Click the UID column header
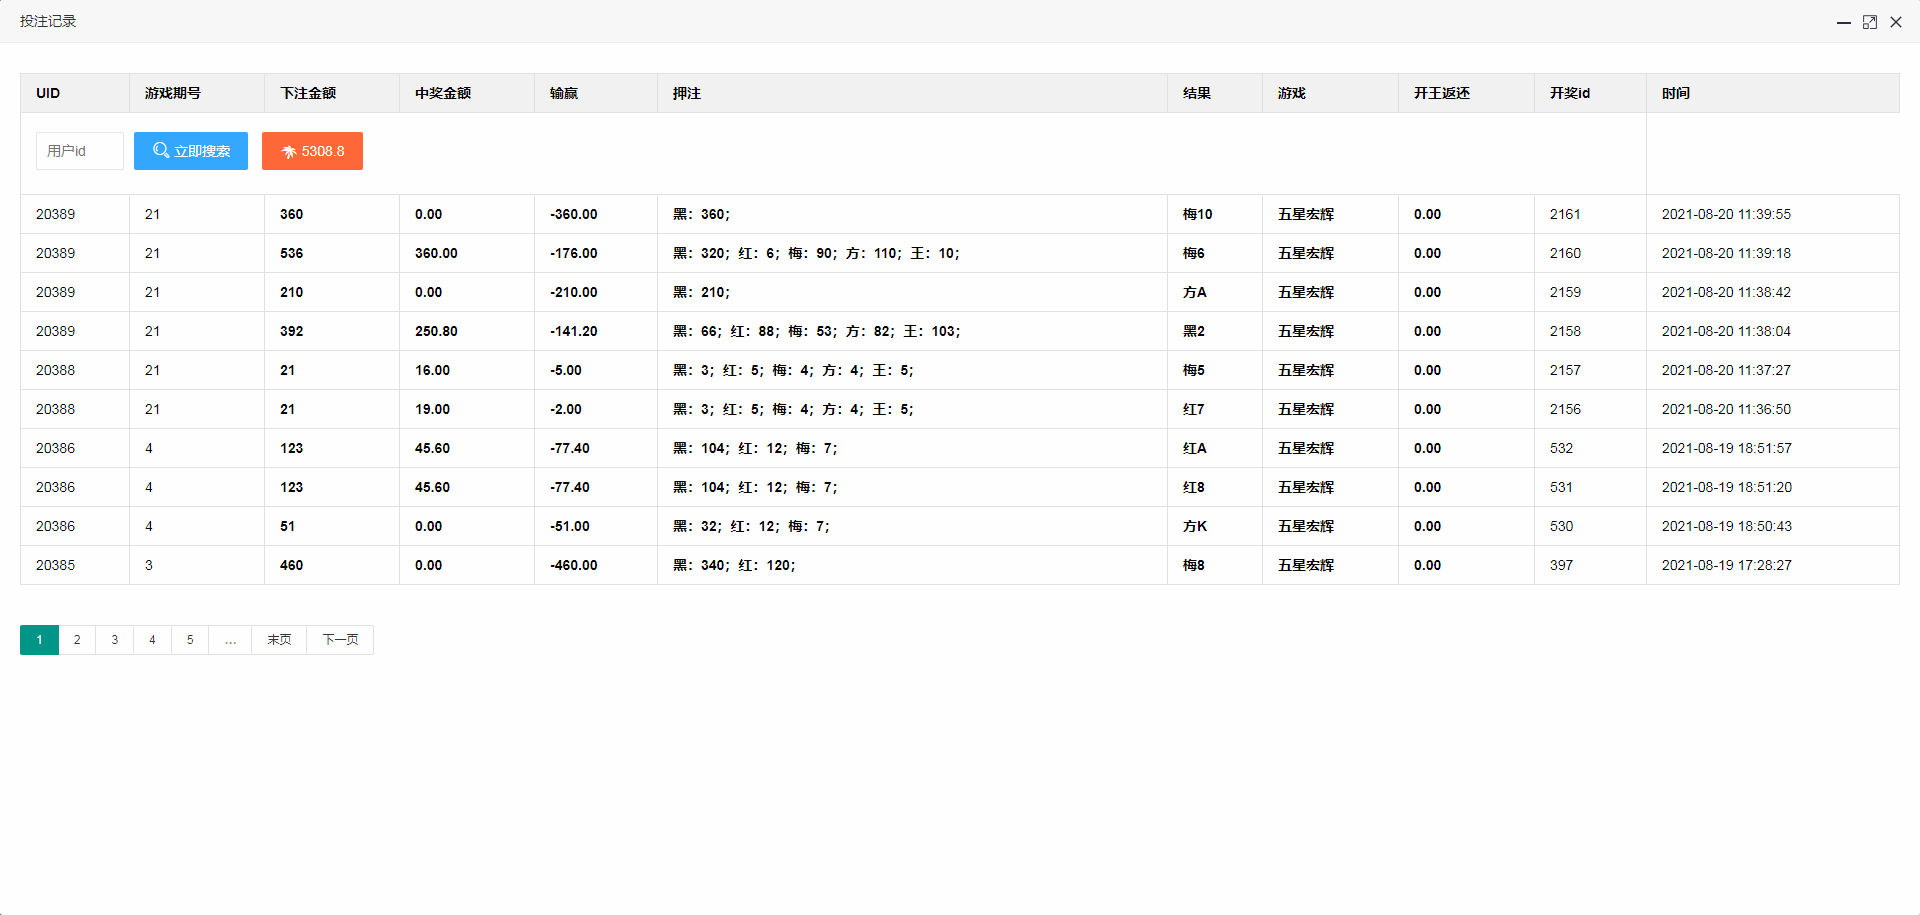 tap(48, 93)
